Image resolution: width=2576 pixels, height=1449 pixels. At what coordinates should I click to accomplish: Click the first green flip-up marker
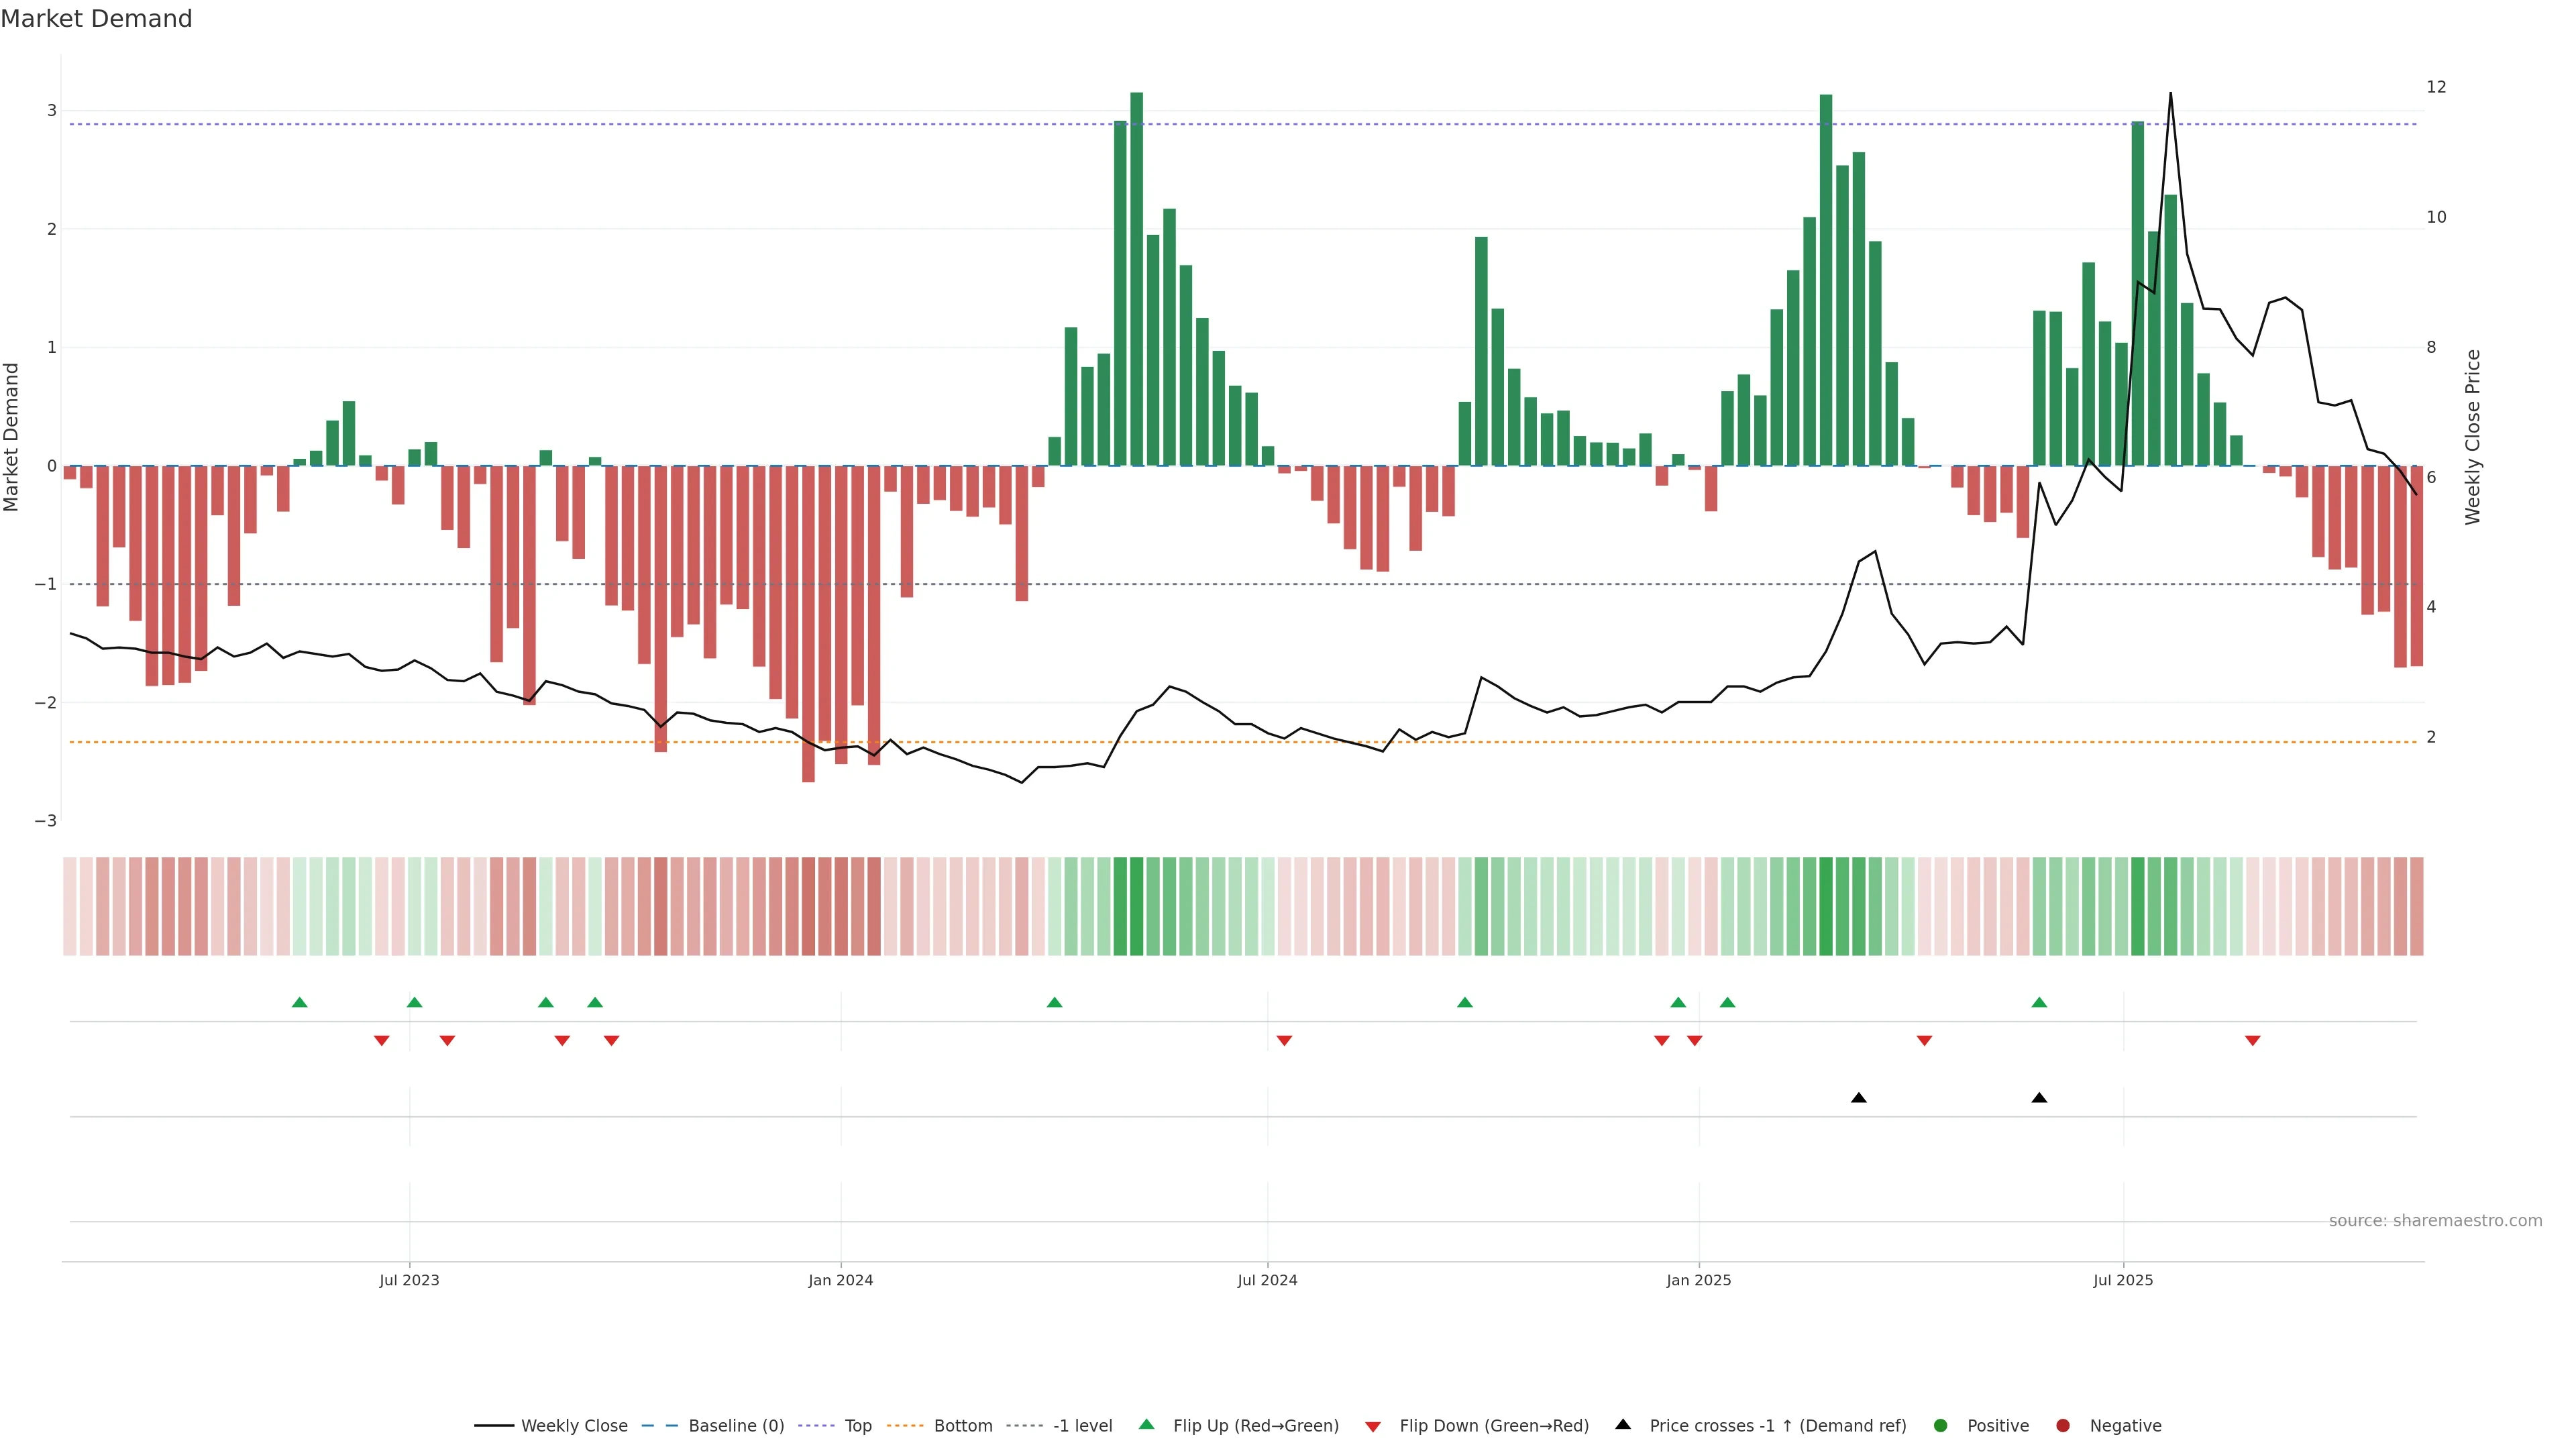point(299,1003)
